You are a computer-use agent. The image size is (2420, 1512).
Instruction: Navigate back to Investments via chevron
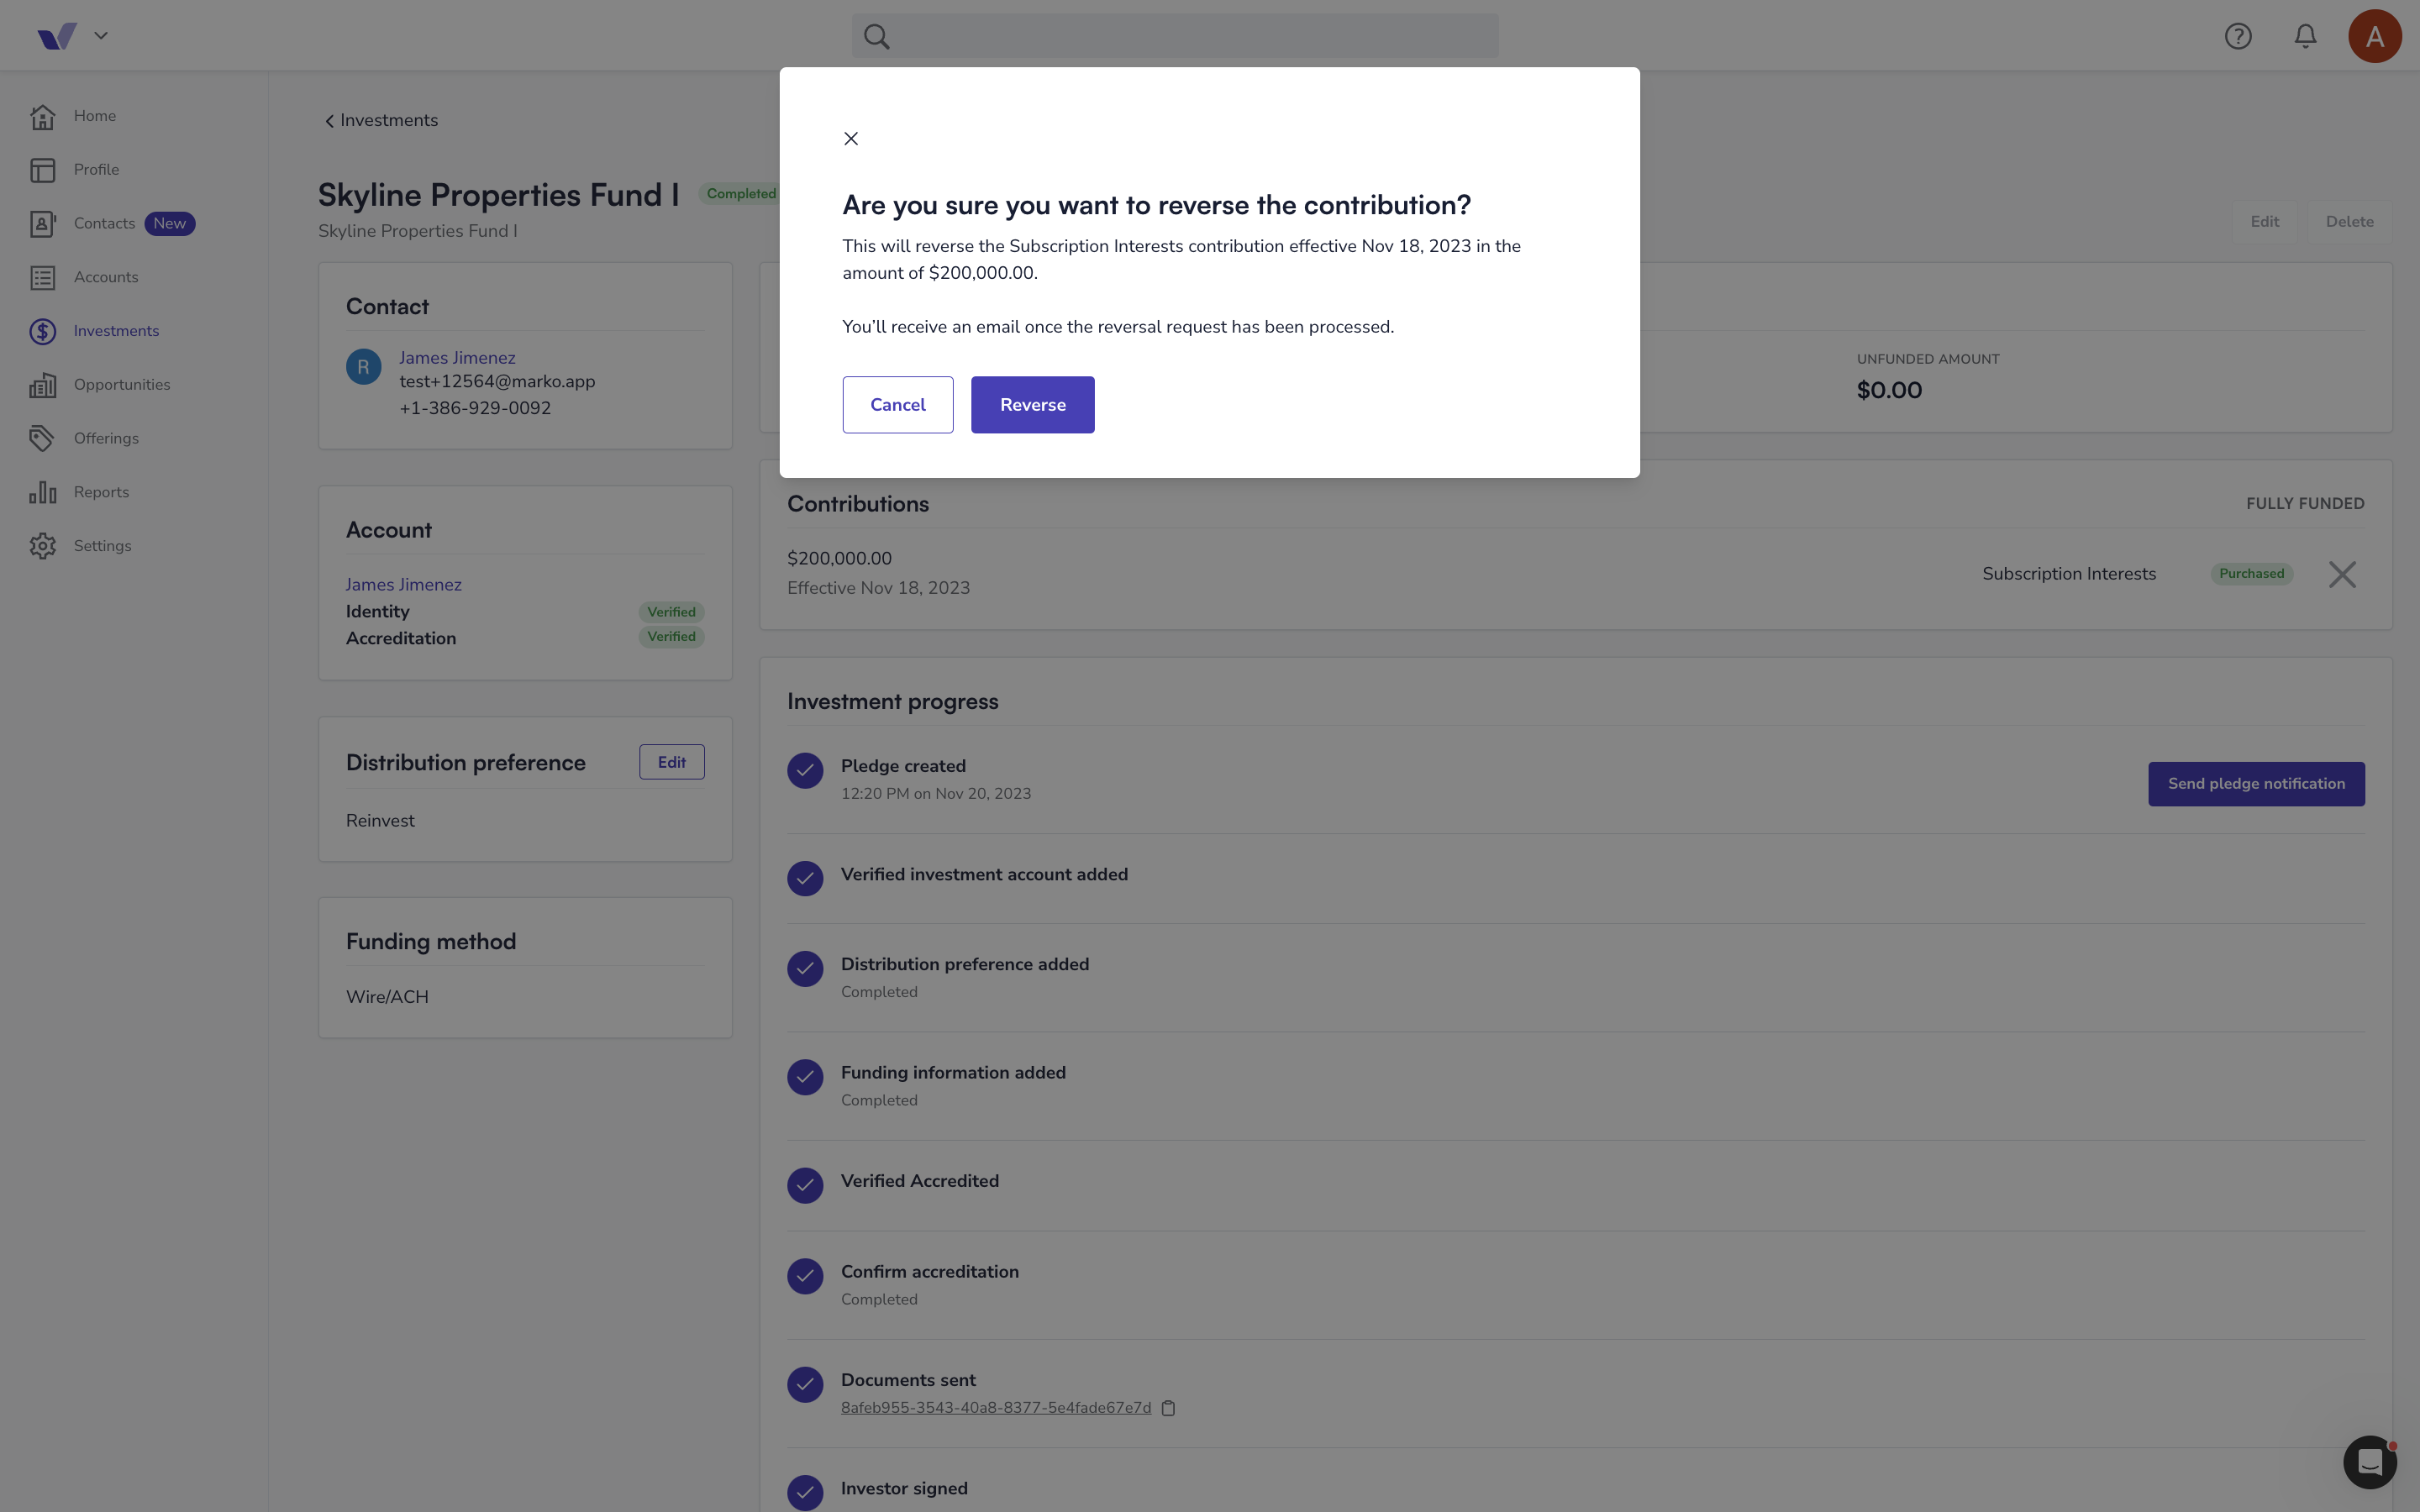pyautogui.click(x=329, y=121)
